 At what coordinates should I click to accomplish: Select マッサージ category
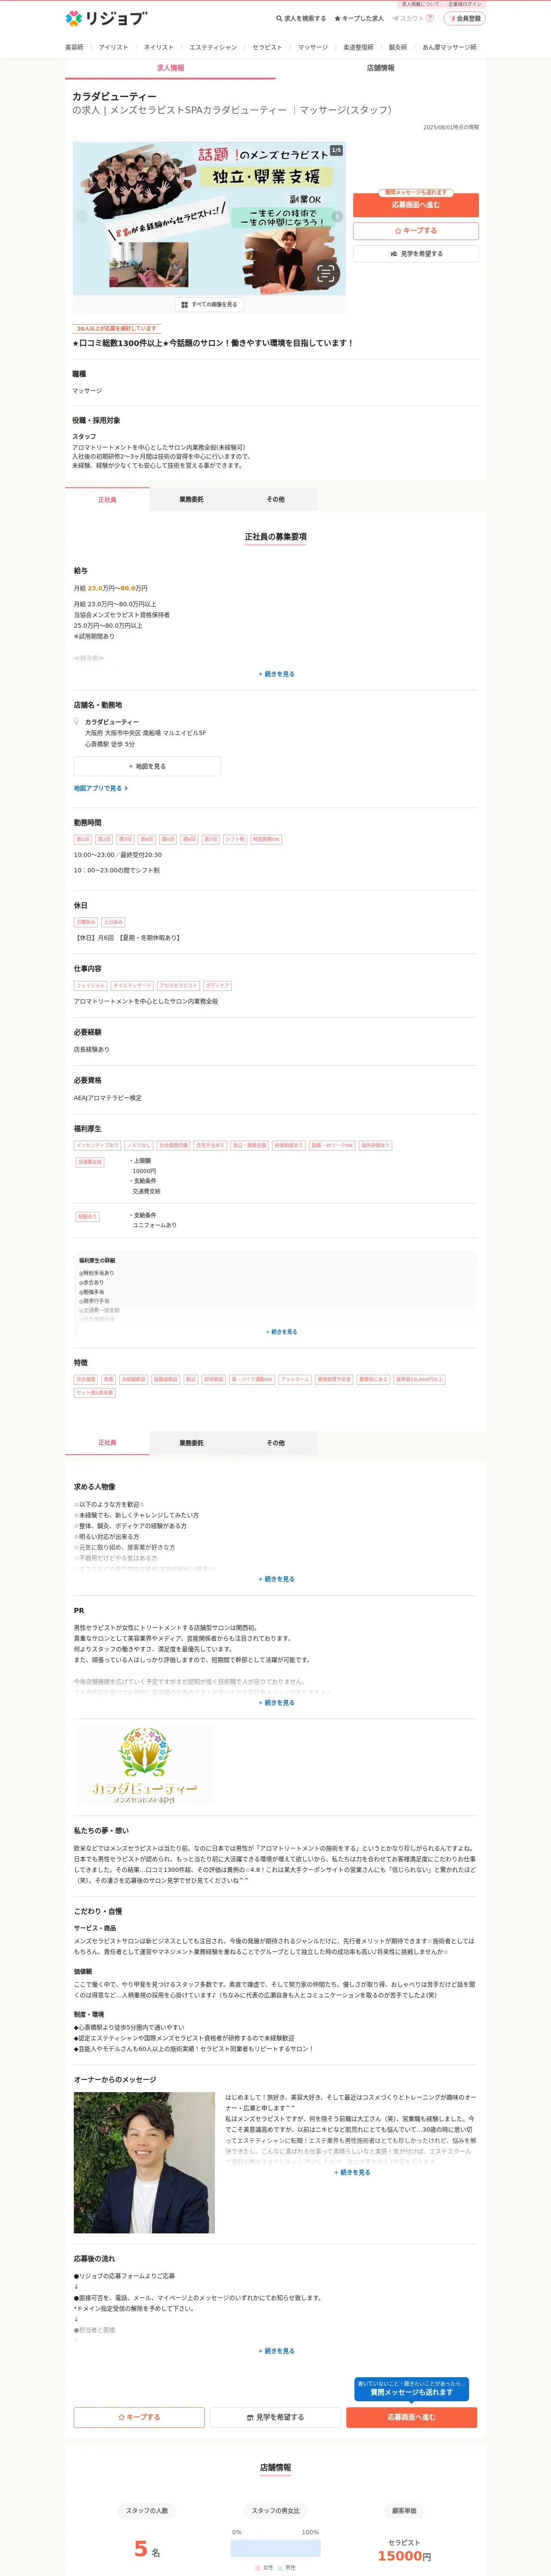312,47
